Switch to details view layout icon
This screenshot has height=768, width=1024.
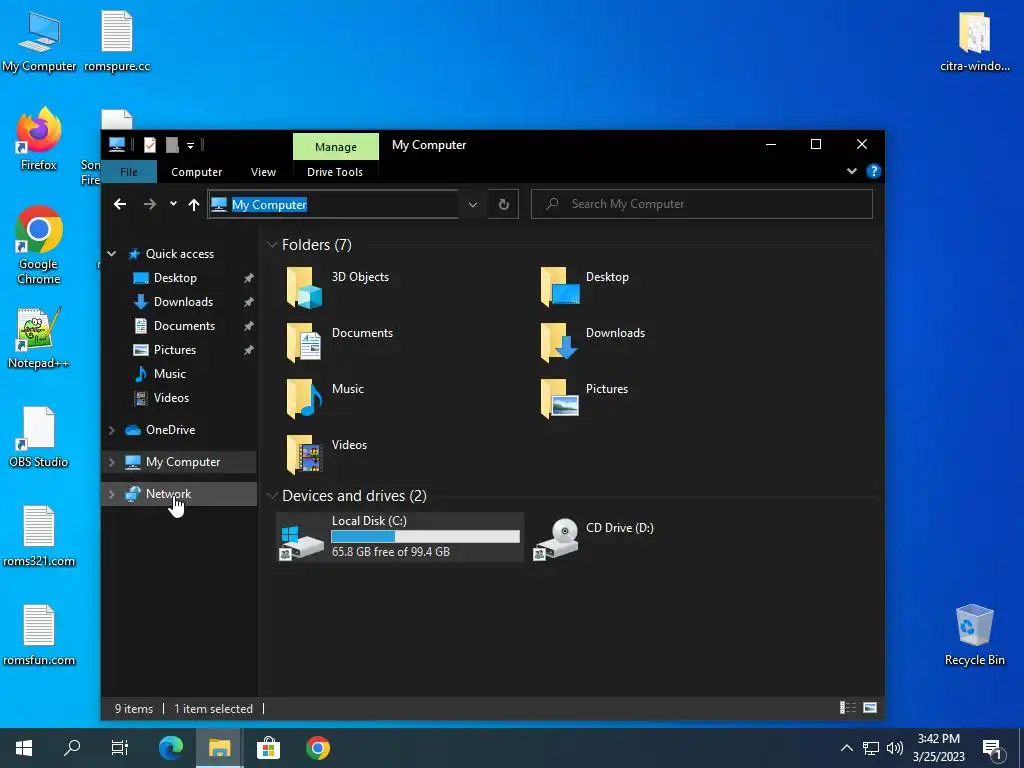(x=848, y=708)
